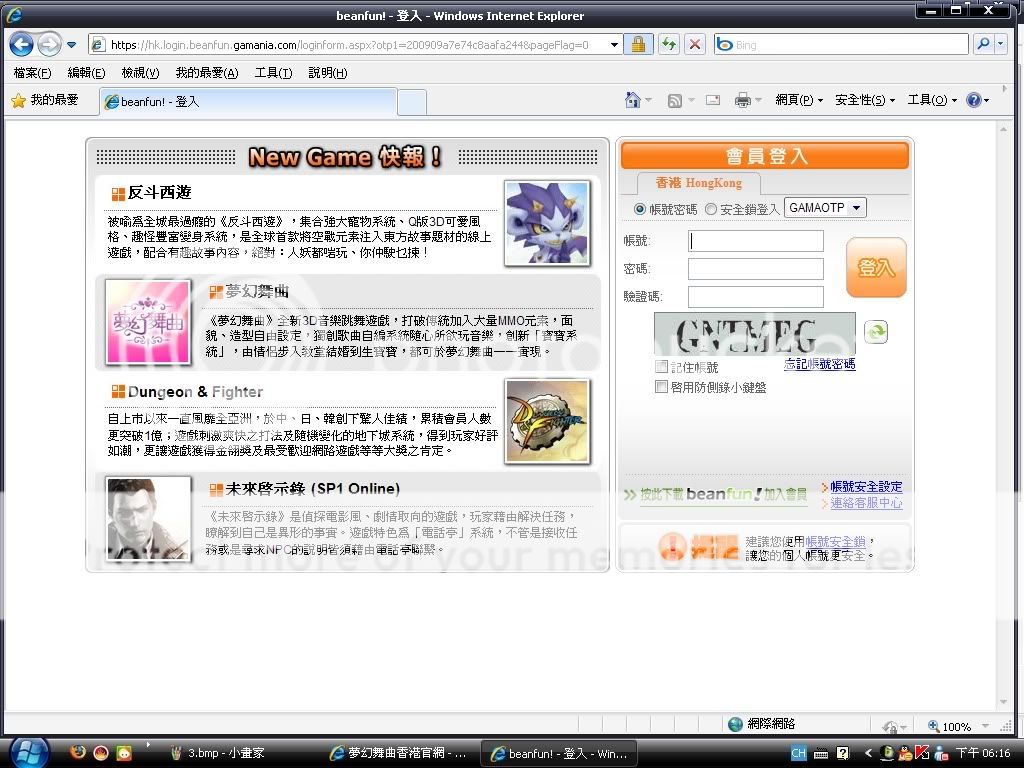Select the 安全鎖登入 radio button
Image resolution: width=1024 pixels, height=768 pixels.
711,209
